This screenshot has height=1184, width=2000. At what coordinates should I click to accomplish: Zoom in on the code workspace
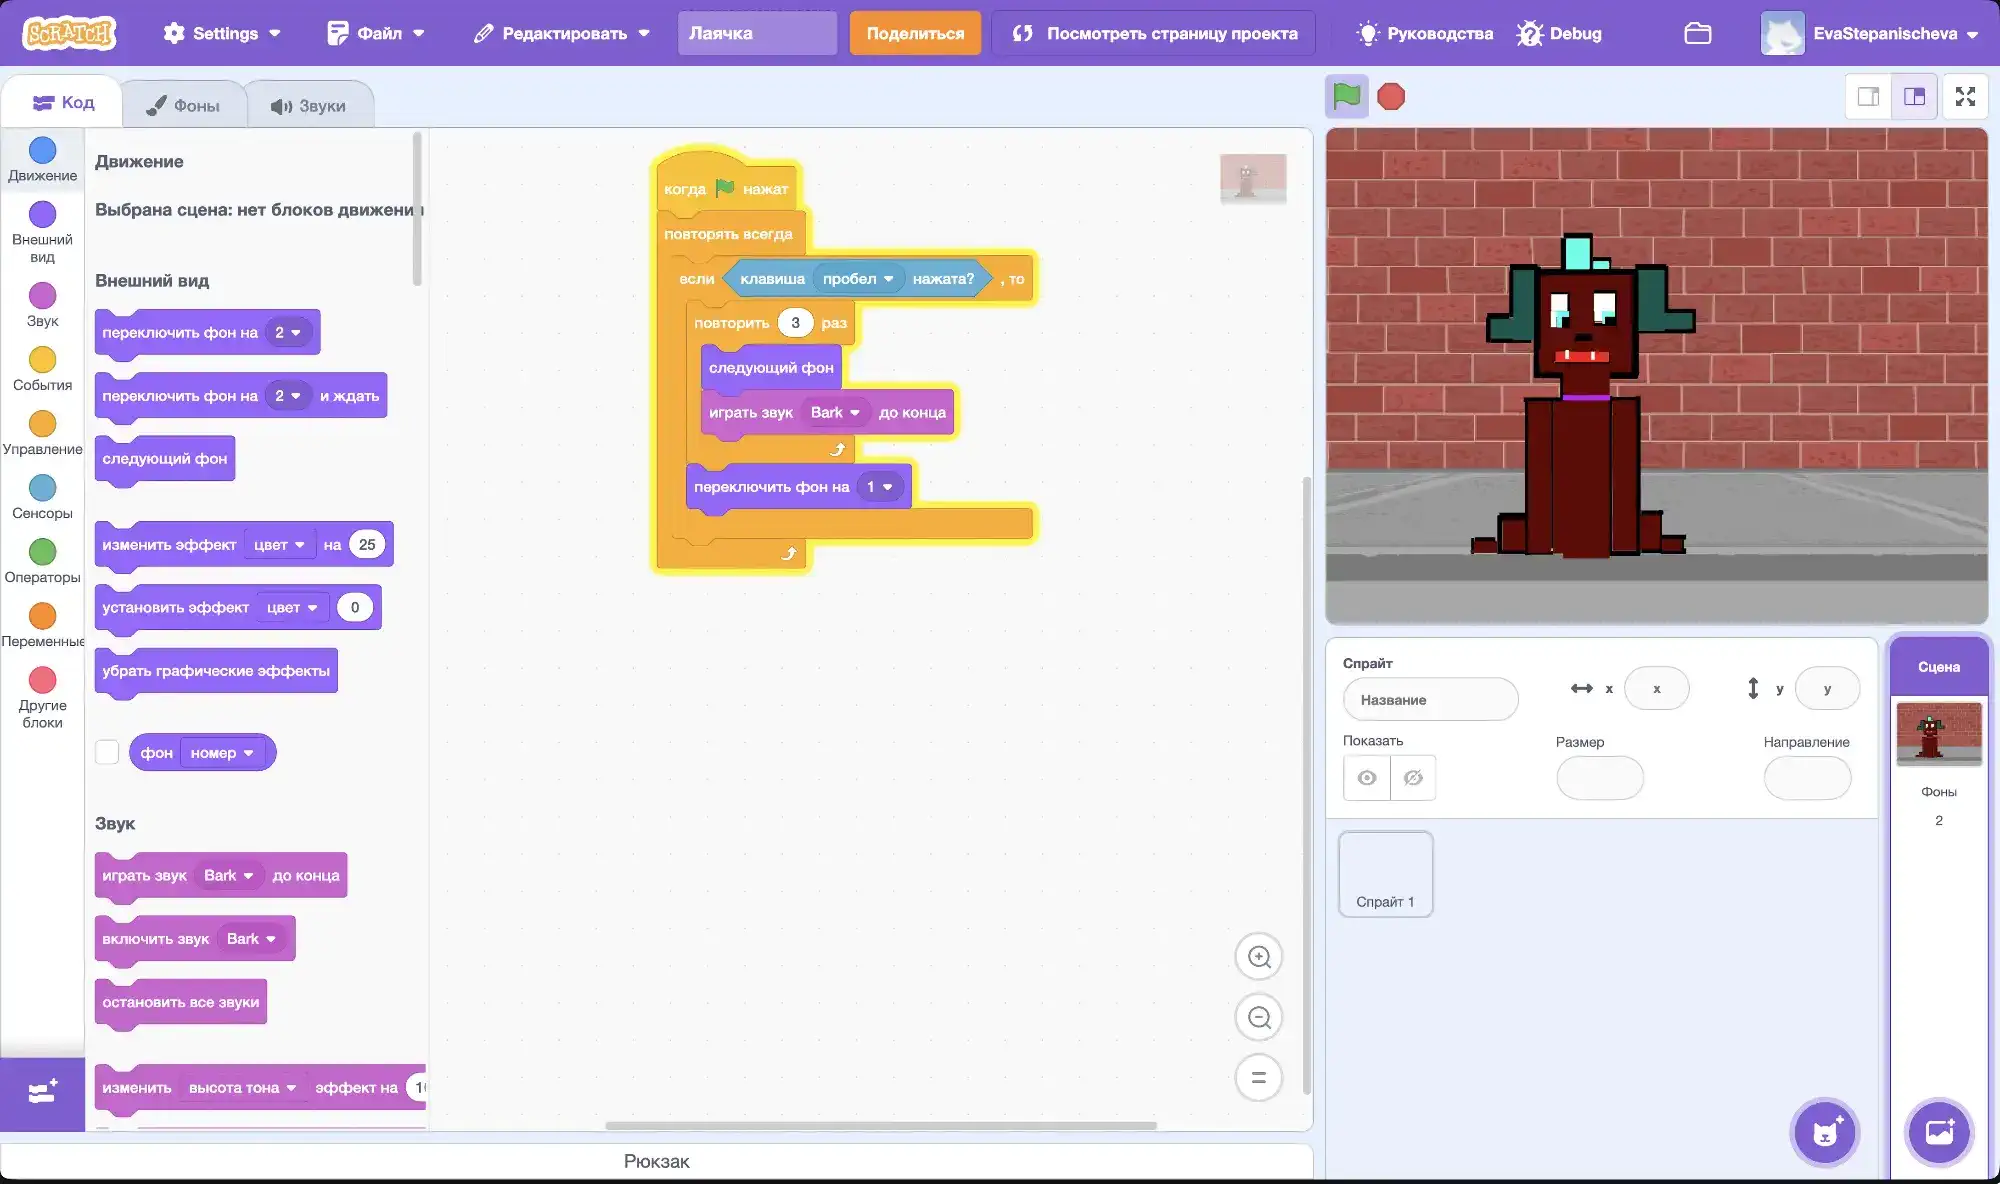click(x=1259, y=957)
